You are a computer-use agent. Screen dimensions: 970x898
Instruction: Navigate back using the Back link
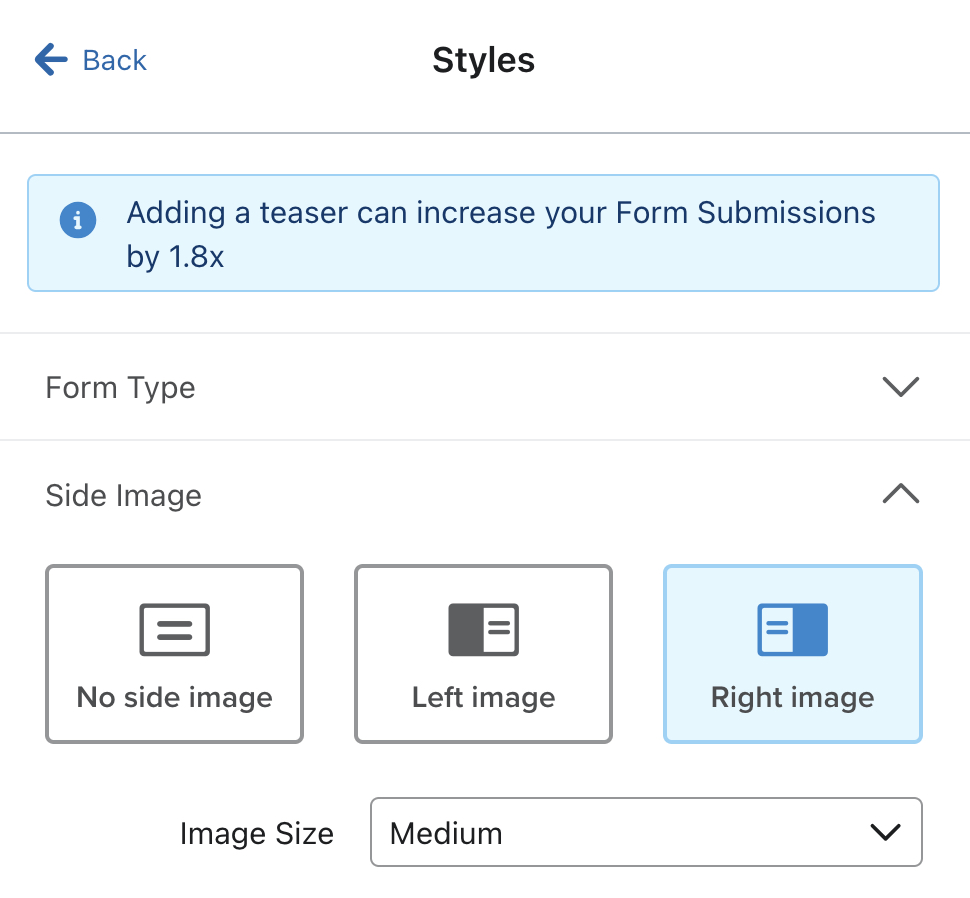[115, 60]
